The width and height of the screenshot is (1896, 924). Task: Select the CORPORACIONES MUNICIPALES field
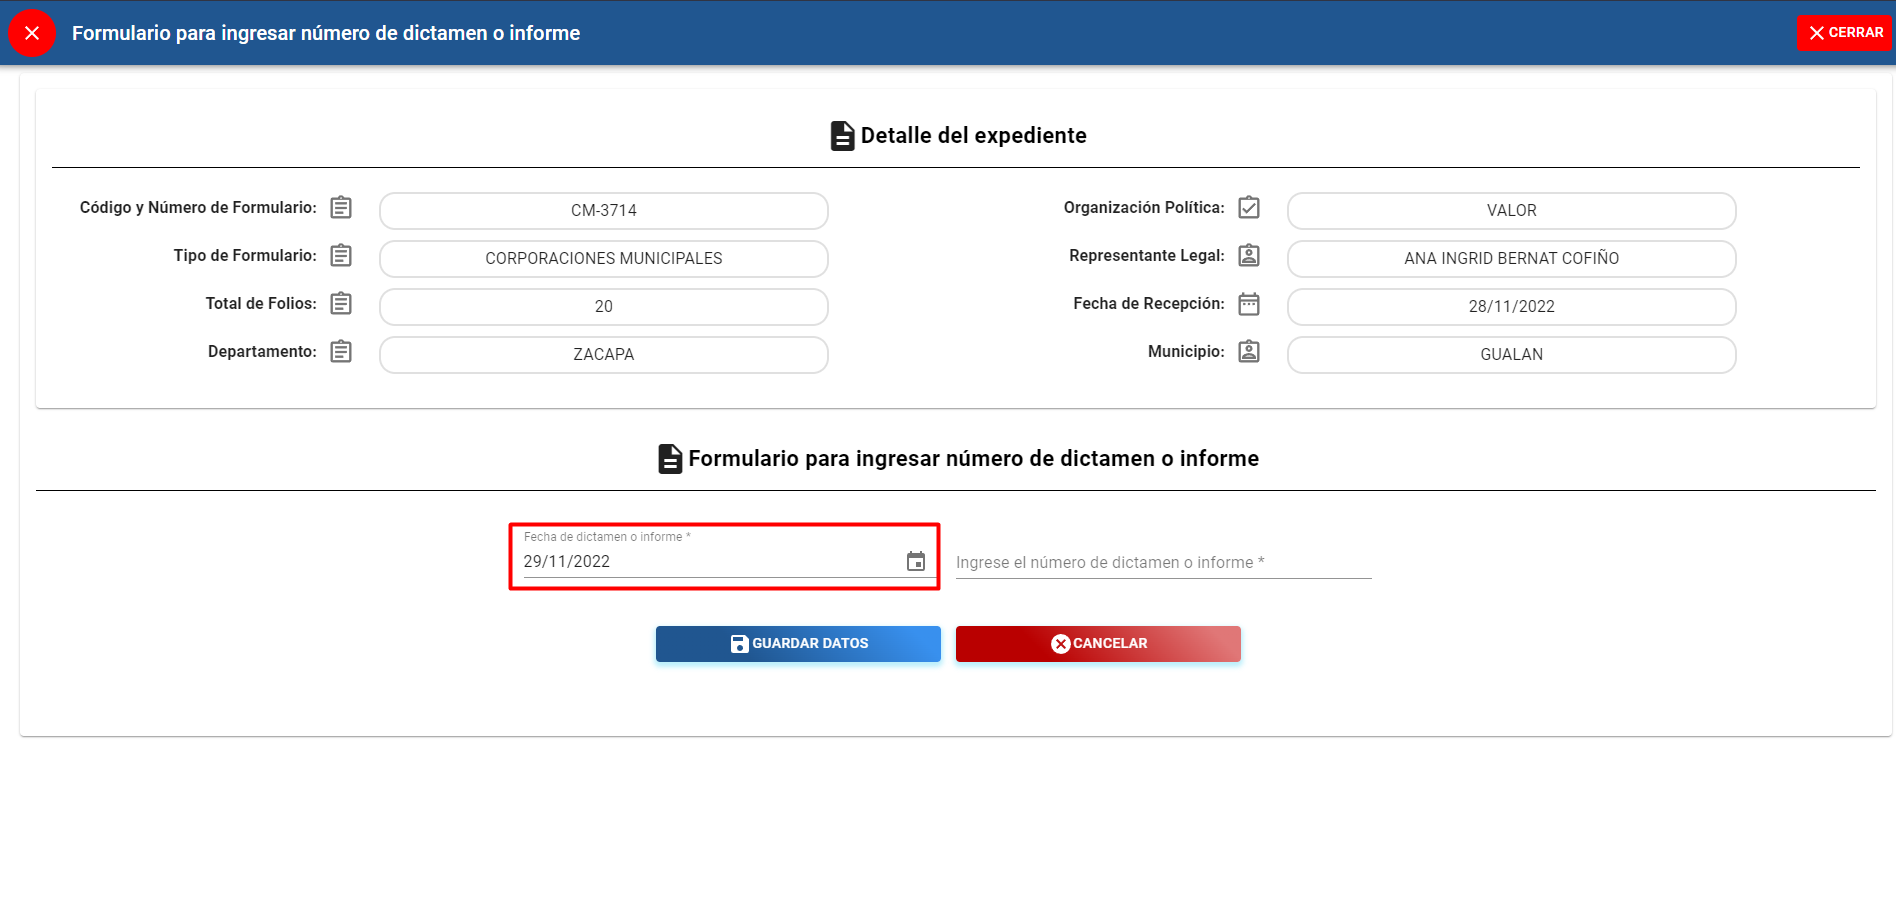(603, 258)
